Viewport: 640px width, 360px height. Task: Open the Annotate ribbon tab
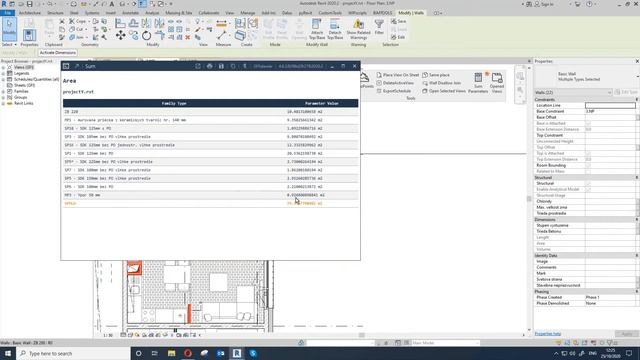[x=131, y=13]
